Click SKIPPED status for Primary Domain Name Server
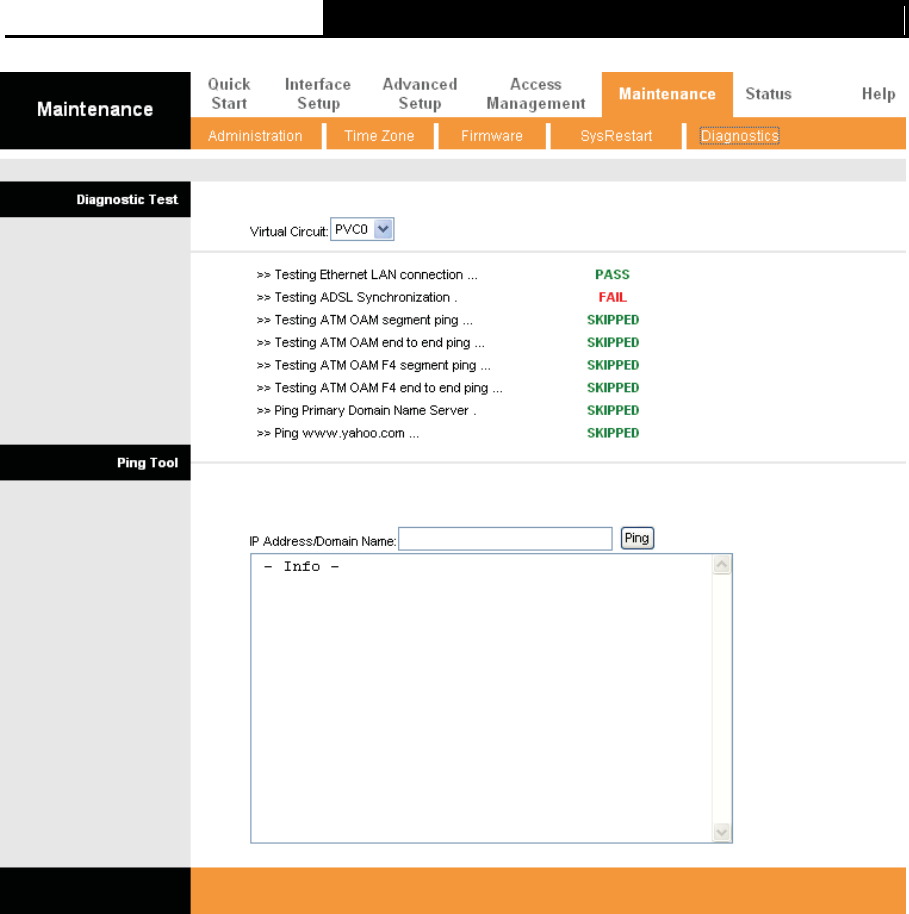 click(613, 410)
